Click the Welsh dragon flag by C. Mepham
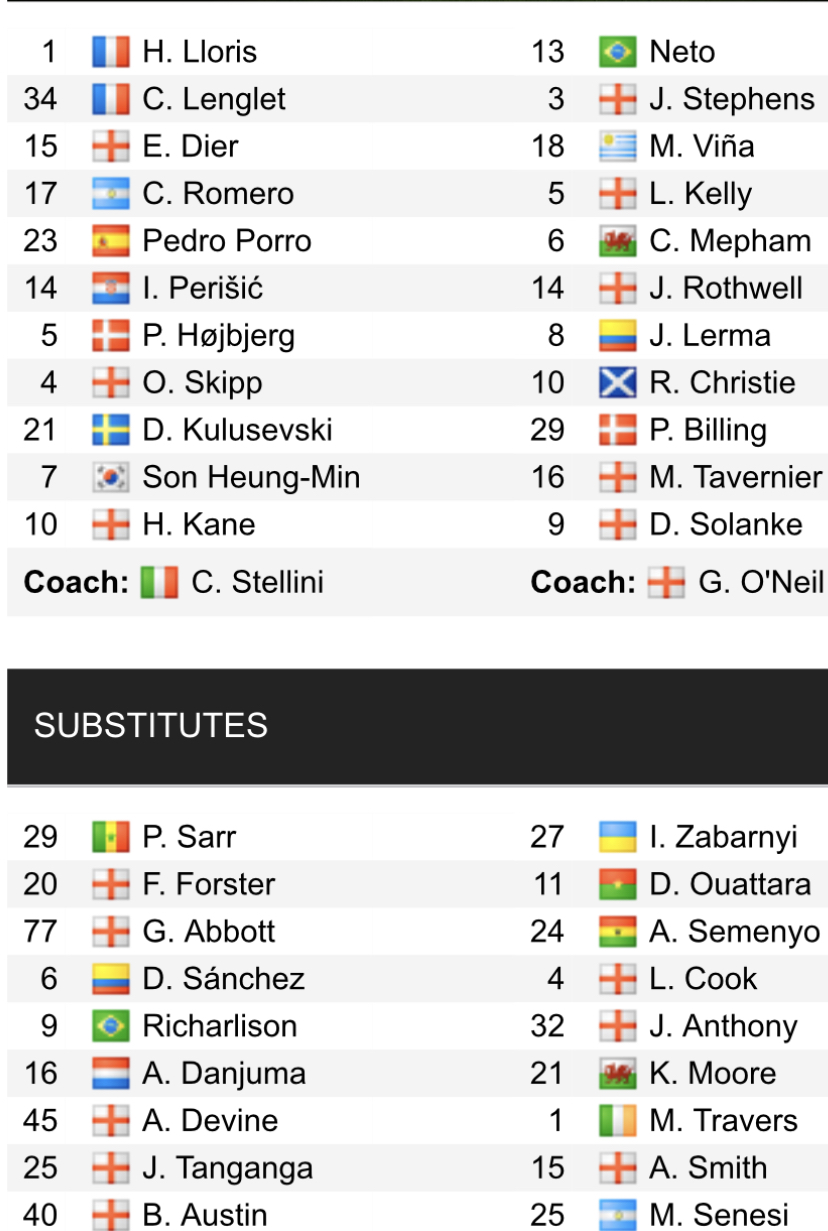The width and height of the screenshot is (828, 1231). pos(618,241)
